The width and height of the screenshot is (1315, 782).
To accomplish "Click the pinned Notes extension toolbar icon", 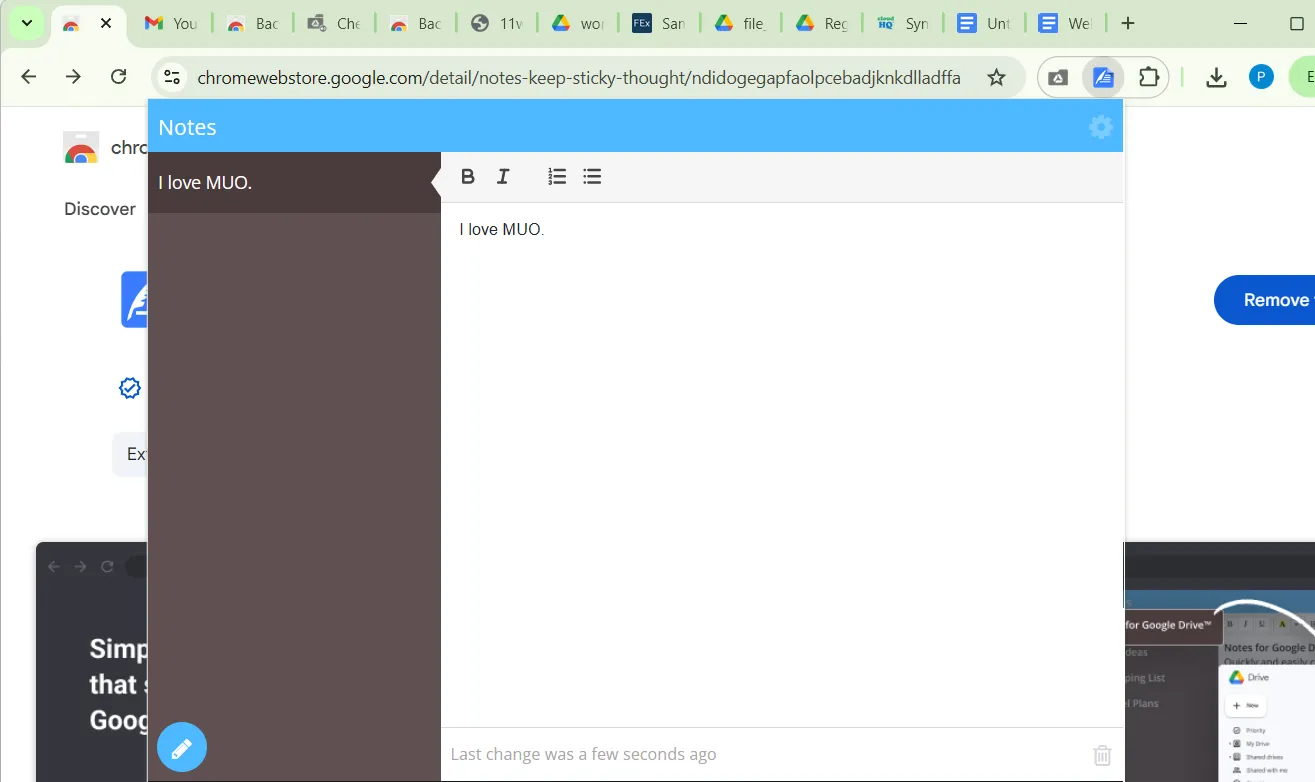I will pos(1102,76).
